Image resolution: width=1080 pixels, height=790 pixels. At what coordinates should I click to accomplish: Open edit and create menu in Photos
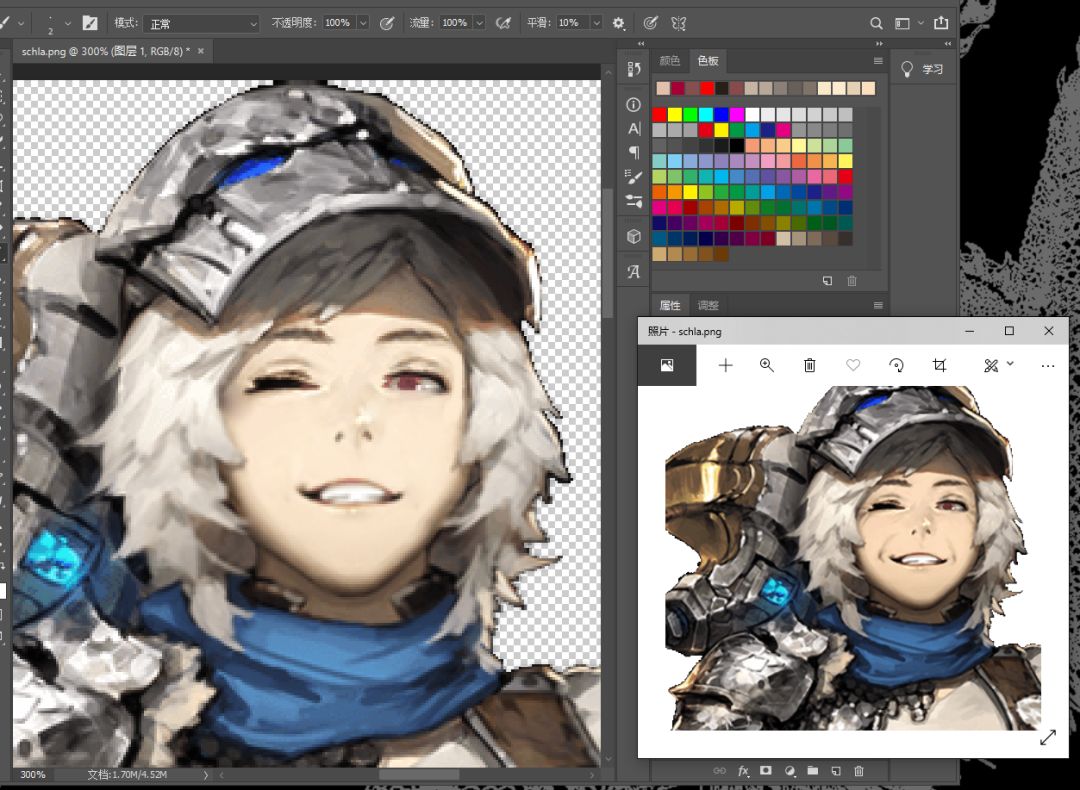coord(998,365)
